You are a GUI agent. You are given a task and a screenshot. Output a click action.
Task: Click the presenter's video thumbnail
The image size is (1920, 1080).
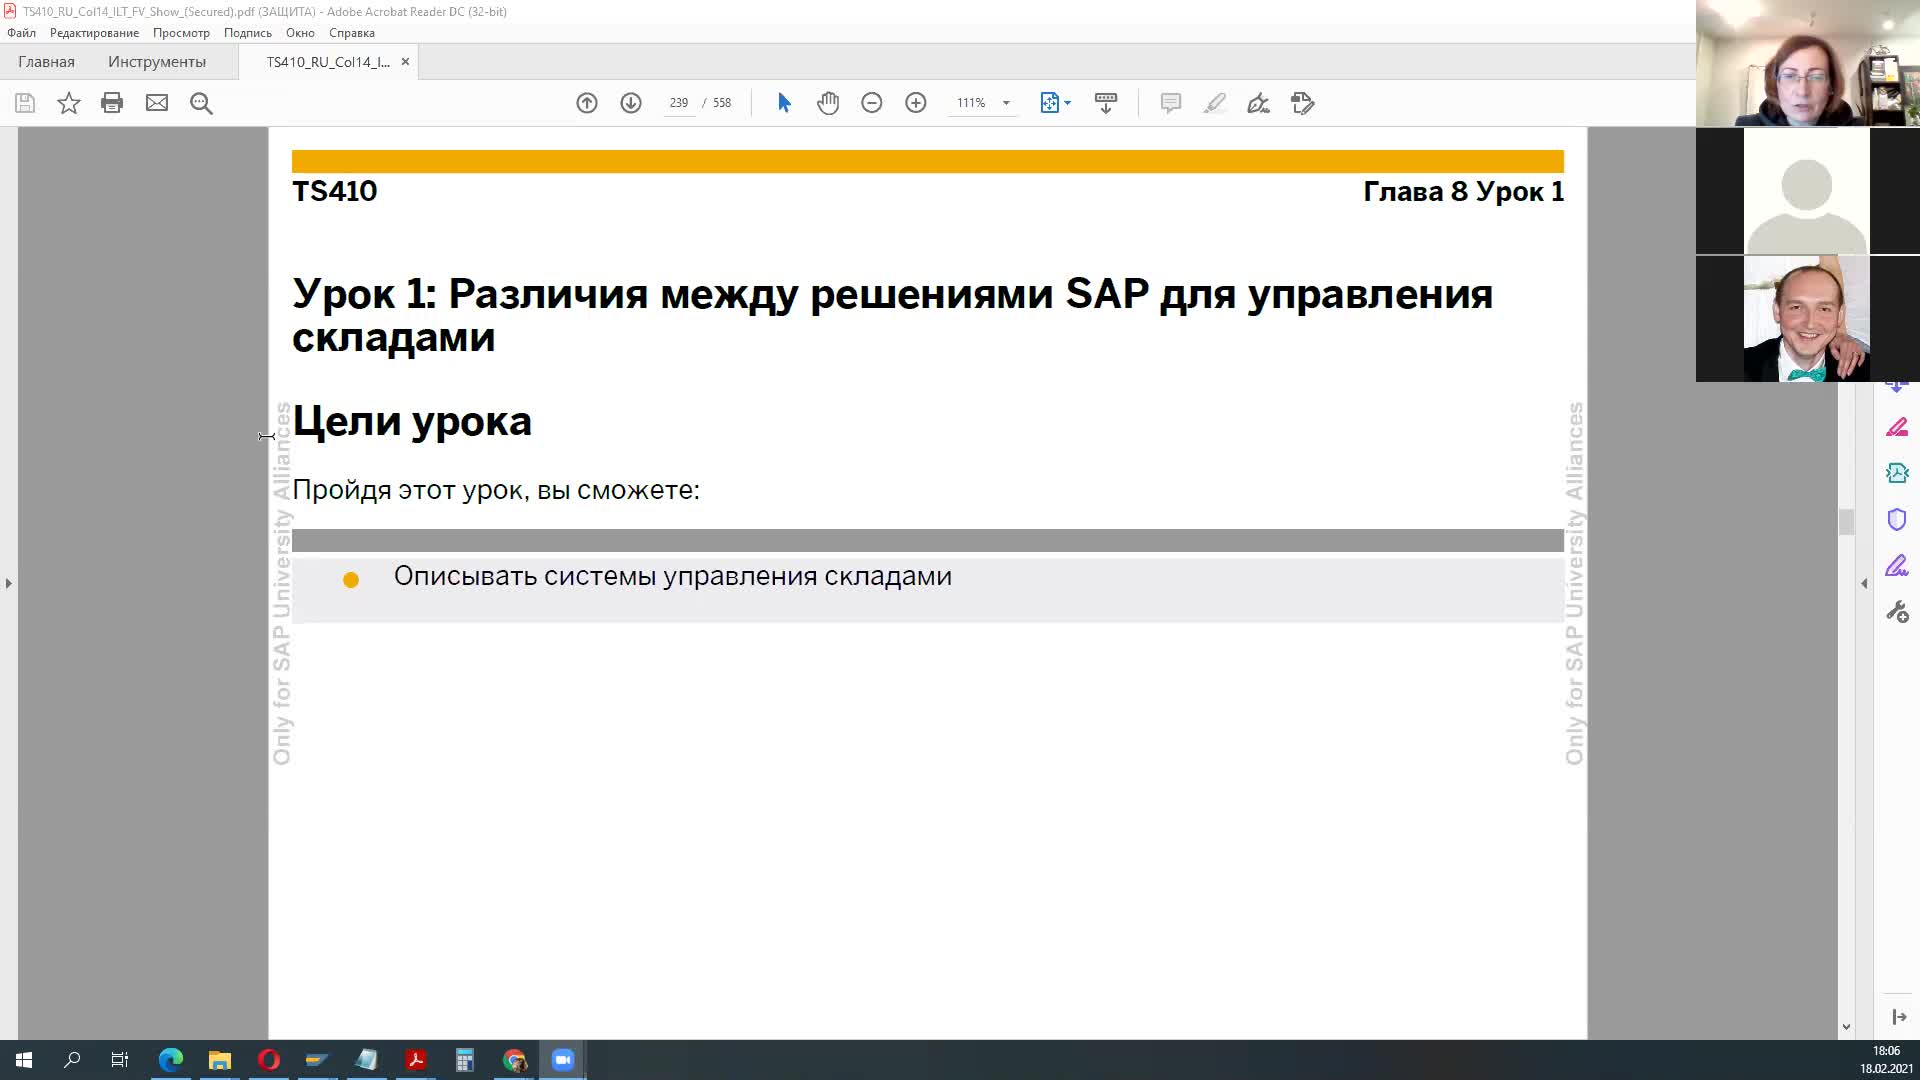pyautogui.click(x=1807, y=63)
